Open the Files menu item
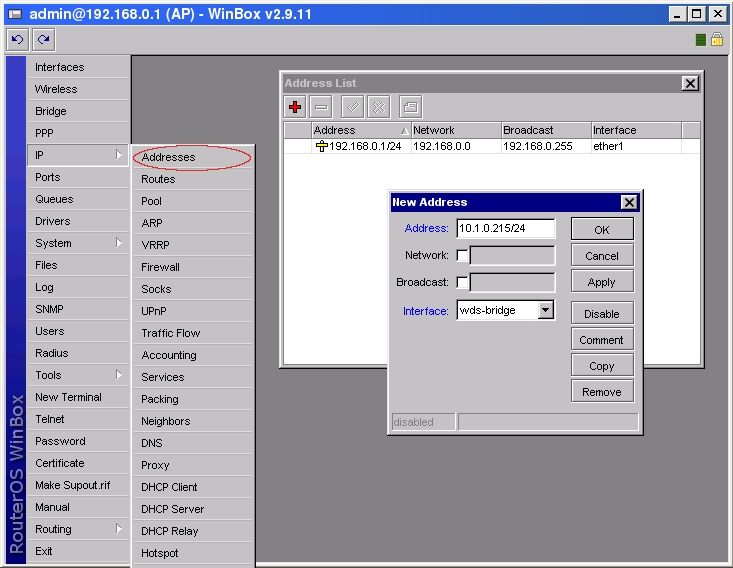Image resolution: width=733 pixels, height=568 pixels. coord(78,265)
